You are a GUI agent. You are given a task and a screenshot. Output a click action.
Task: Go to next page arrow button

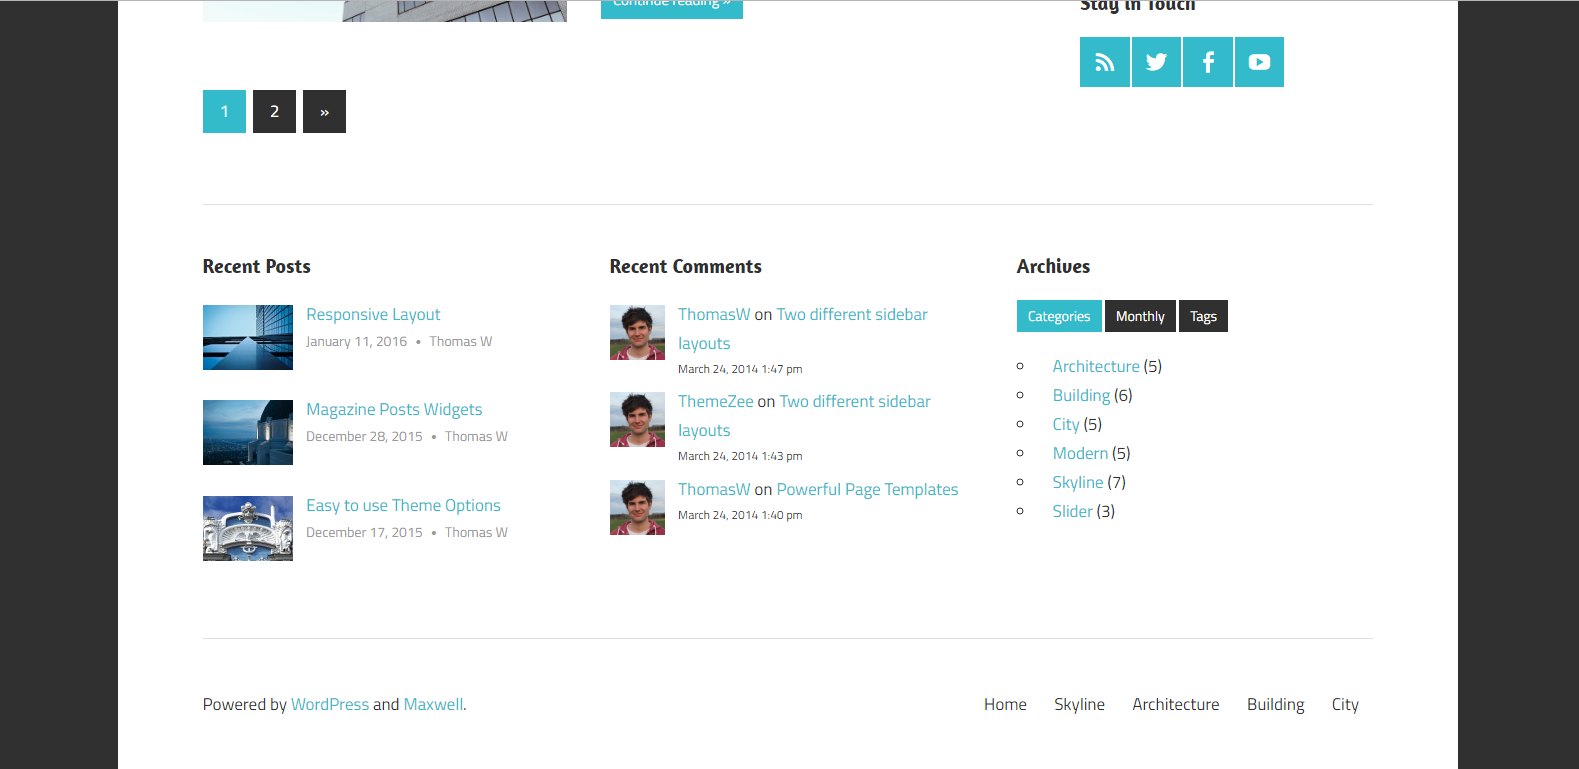324,112
